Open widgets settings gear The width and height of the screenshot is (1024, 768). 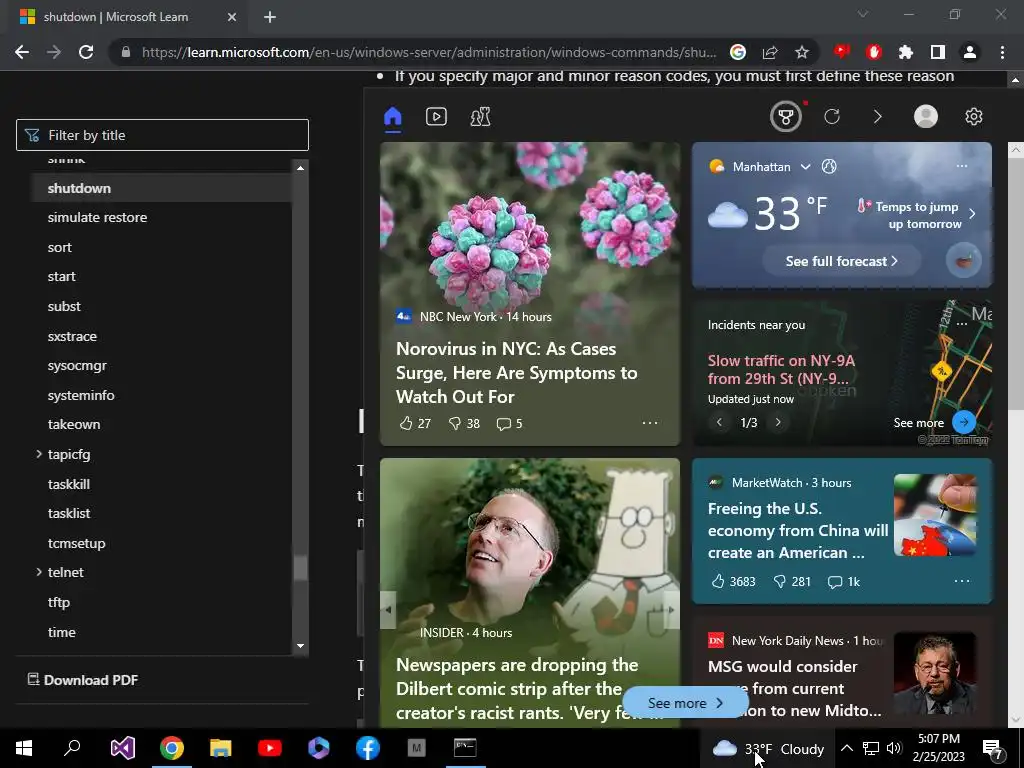coord(974,117)
